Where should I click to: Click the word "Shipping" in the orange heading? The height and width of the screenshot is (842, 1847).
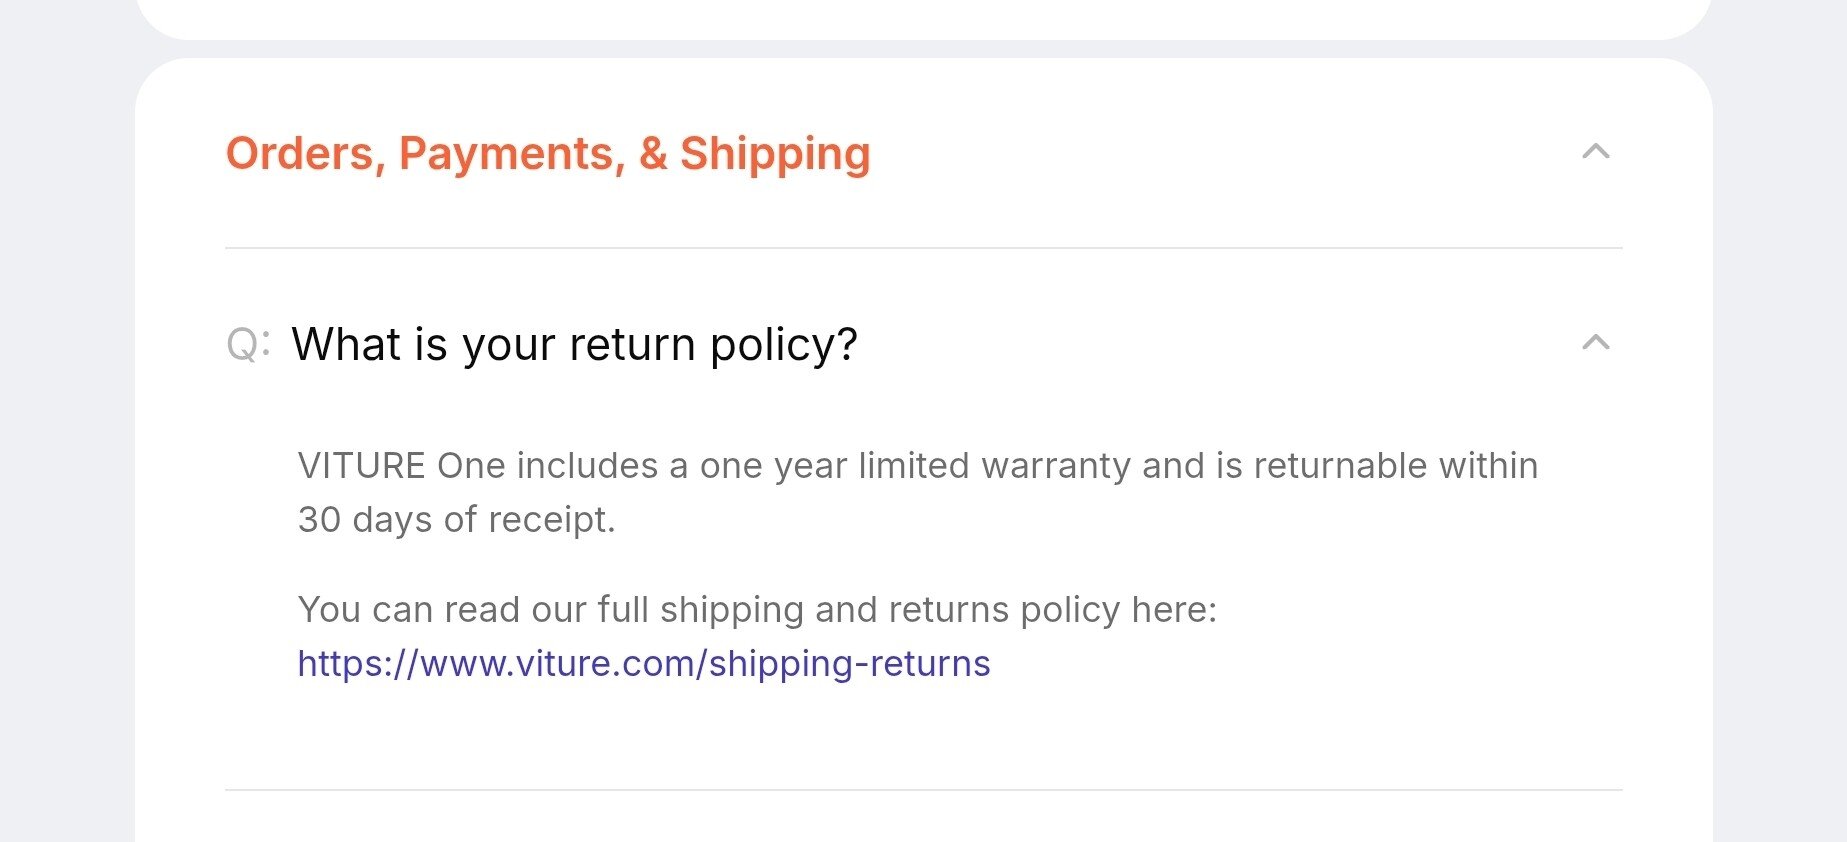[775, 154]
